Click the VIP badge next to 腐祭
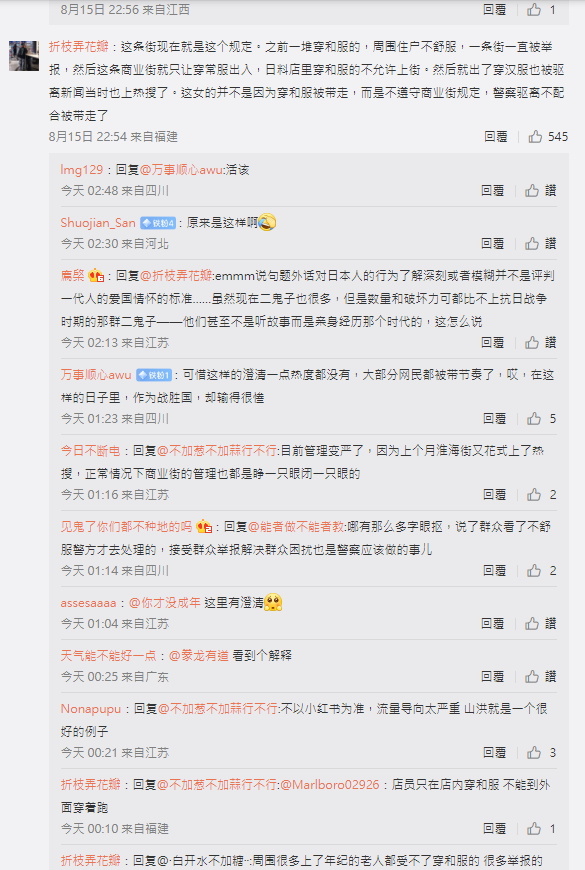 (x=96, y=275)
